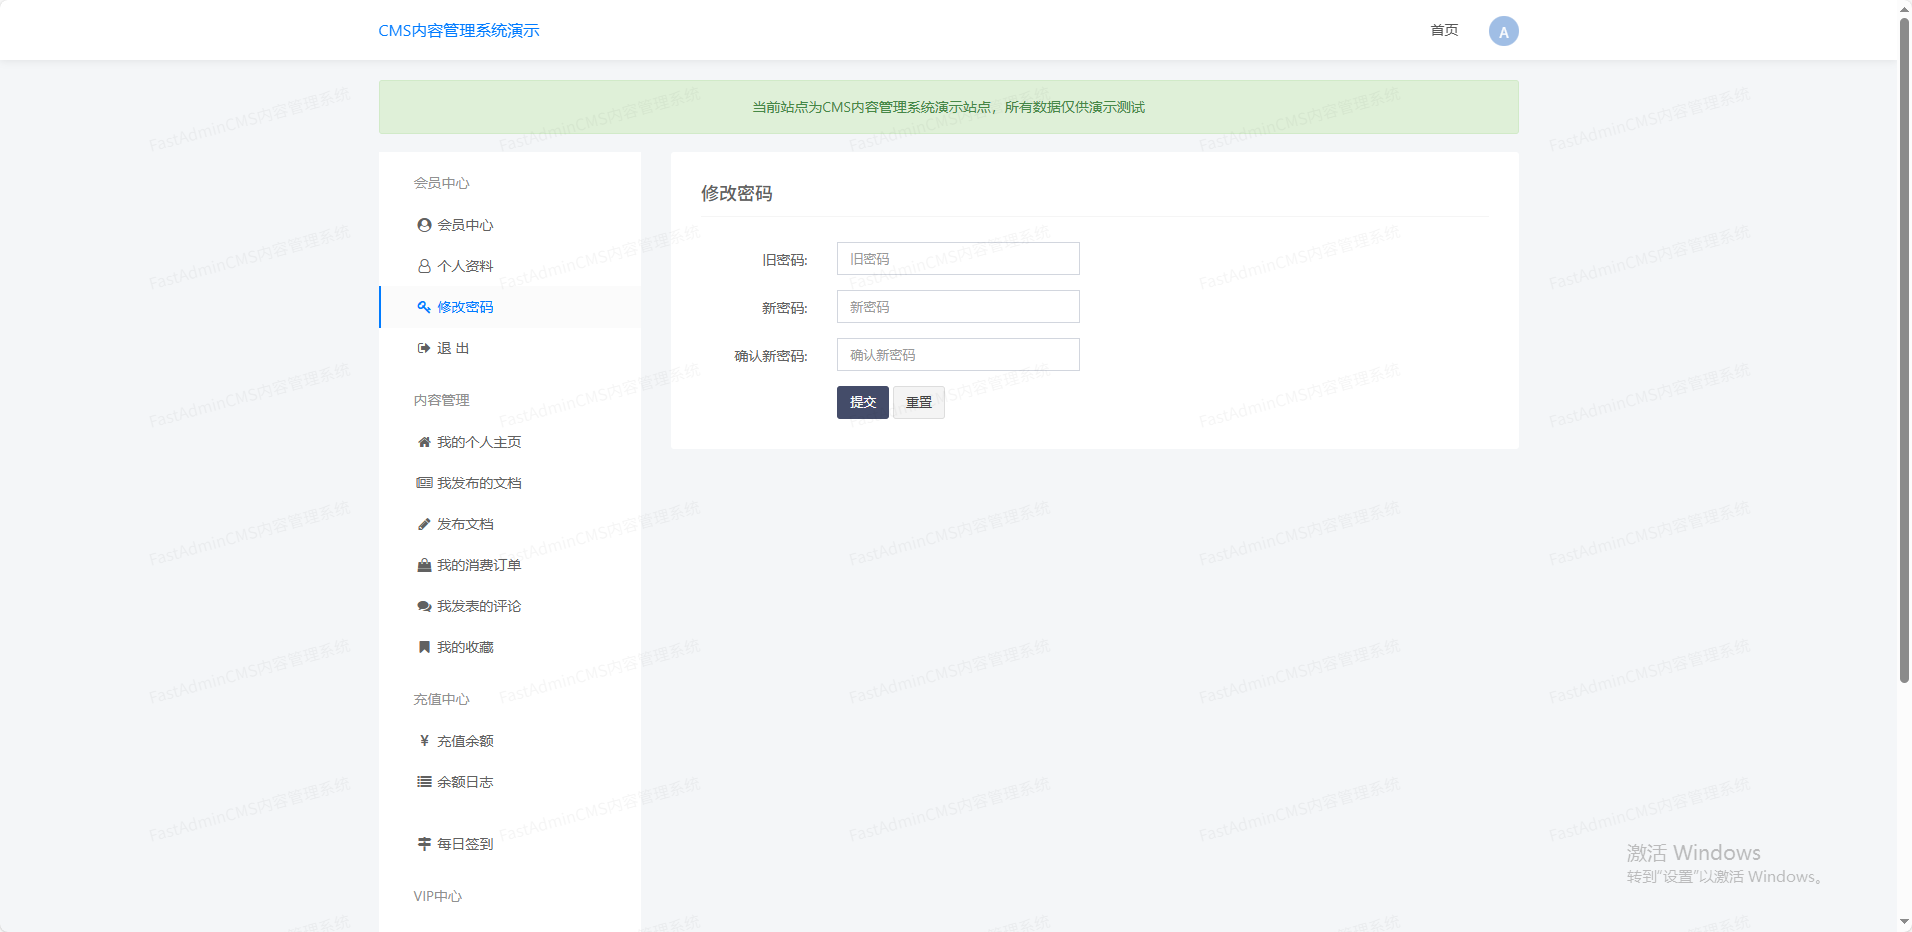This screenshot has height=932, width=1912.
Task: Focus the 旧密码 input field
Action: [958, 259]
